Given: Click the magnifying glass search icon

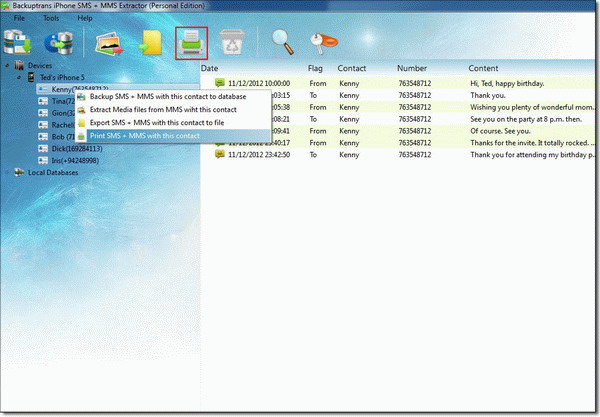Looking at the screenshot, I should pyautogui.click(x=283, y=42).
